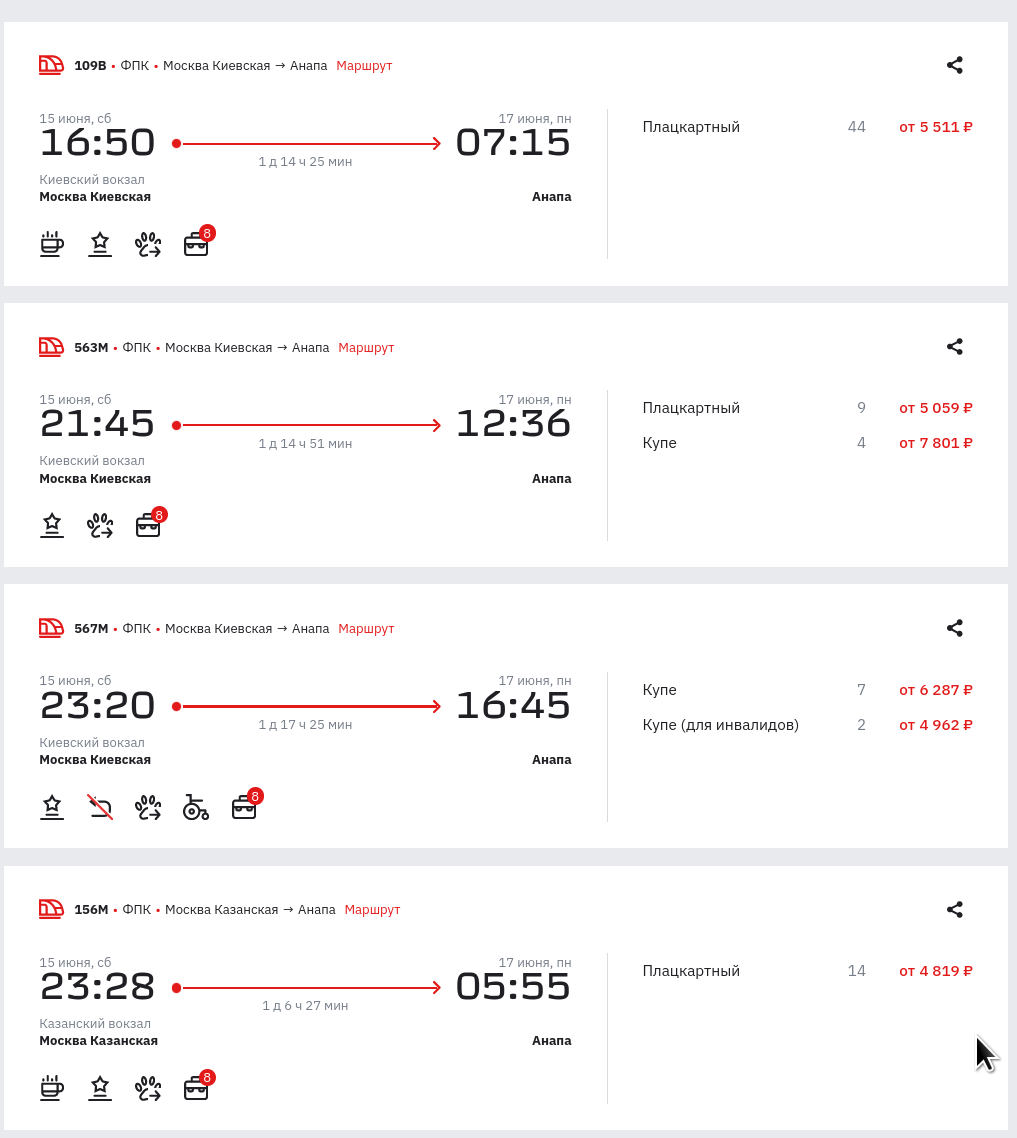The height and width of the screenshot is (1138, 1017).
Task: Click the star rating icon on train 109В
Action: 100,244
